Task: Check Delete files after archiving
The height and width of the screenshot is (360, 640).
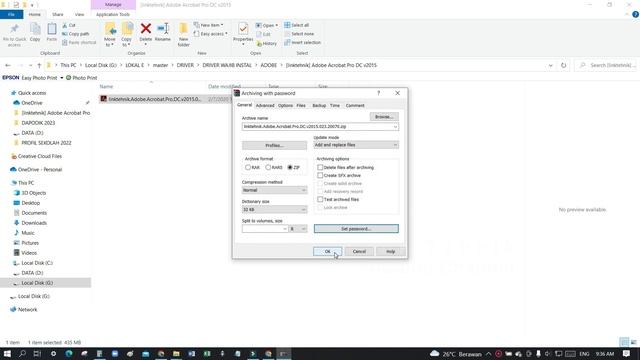Action: (x=320, y=167)
